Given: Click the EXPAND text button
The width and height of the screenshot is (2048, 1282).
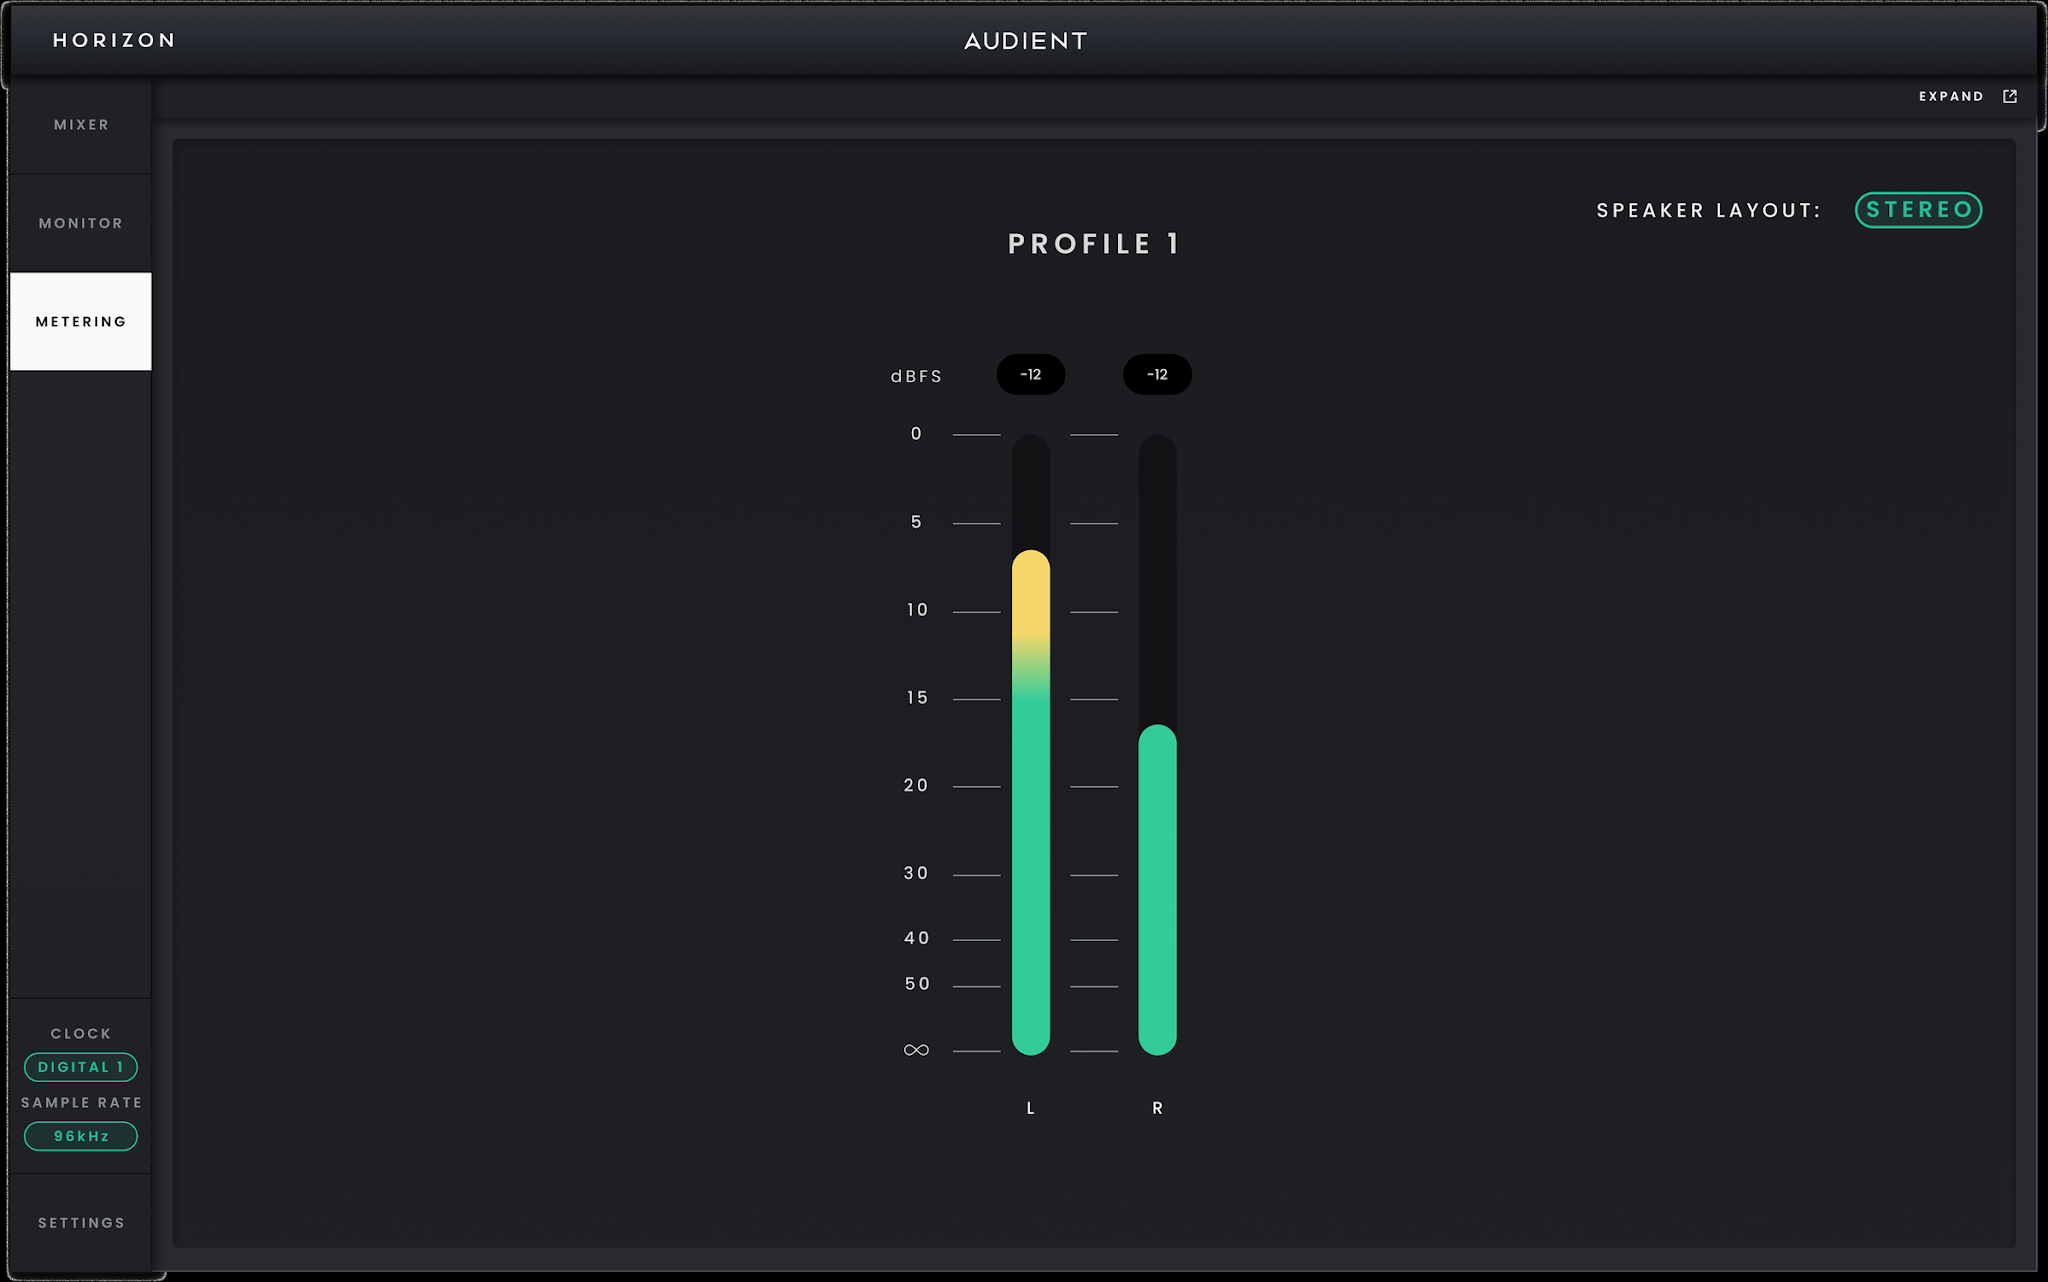Looking at the screenshot, I should click(1951, 96).
